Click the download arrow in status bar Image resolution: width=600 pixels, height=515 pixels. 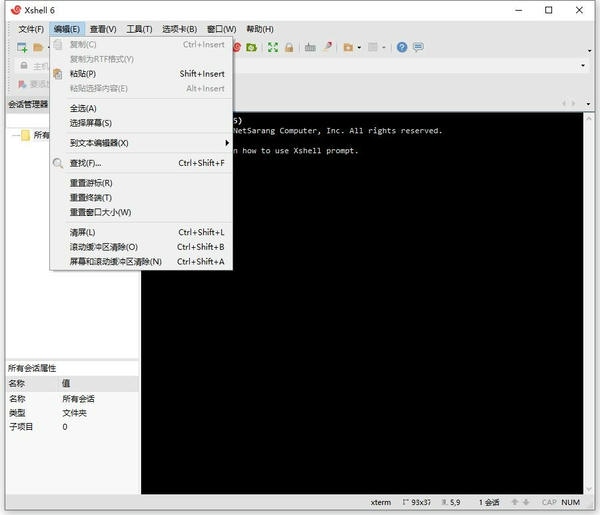point(526,502)
